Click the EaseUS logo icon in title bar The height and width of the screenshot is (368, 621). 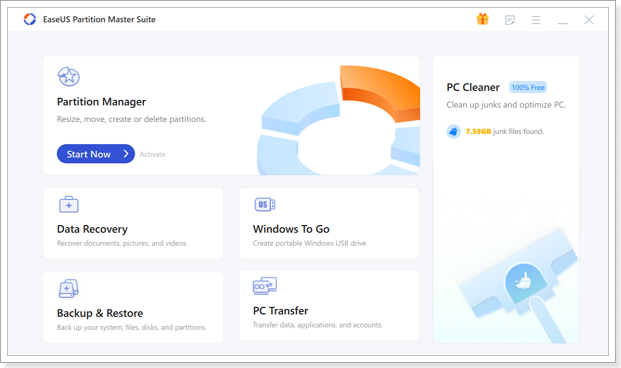click(30, 19)
